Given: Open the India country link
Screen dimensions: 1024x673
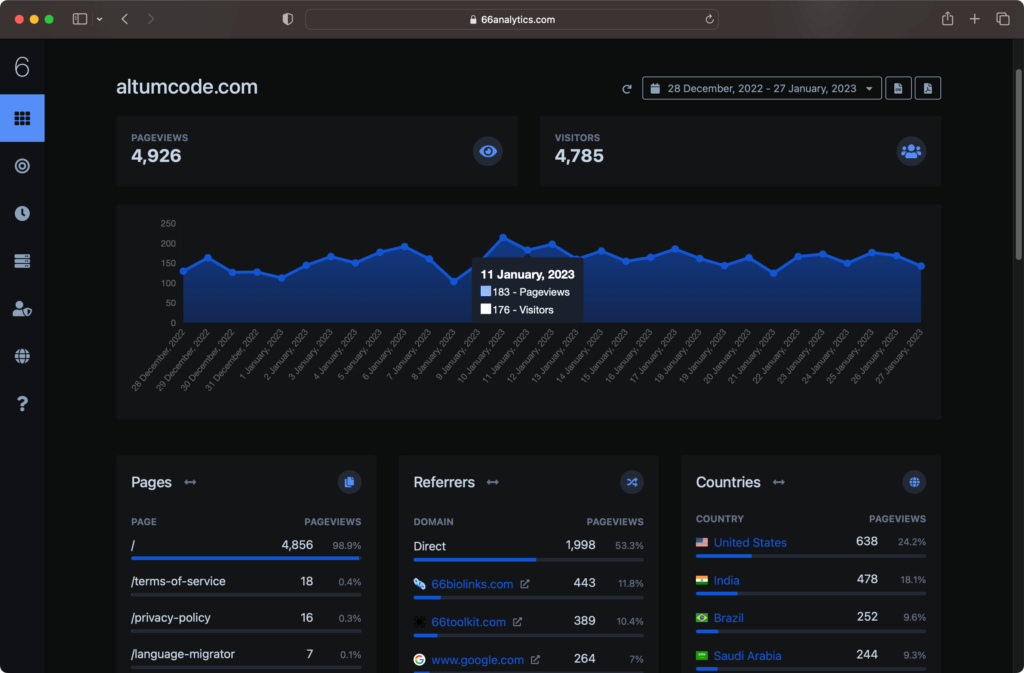Looking at the screenshot, I should [x=726, y=579].
